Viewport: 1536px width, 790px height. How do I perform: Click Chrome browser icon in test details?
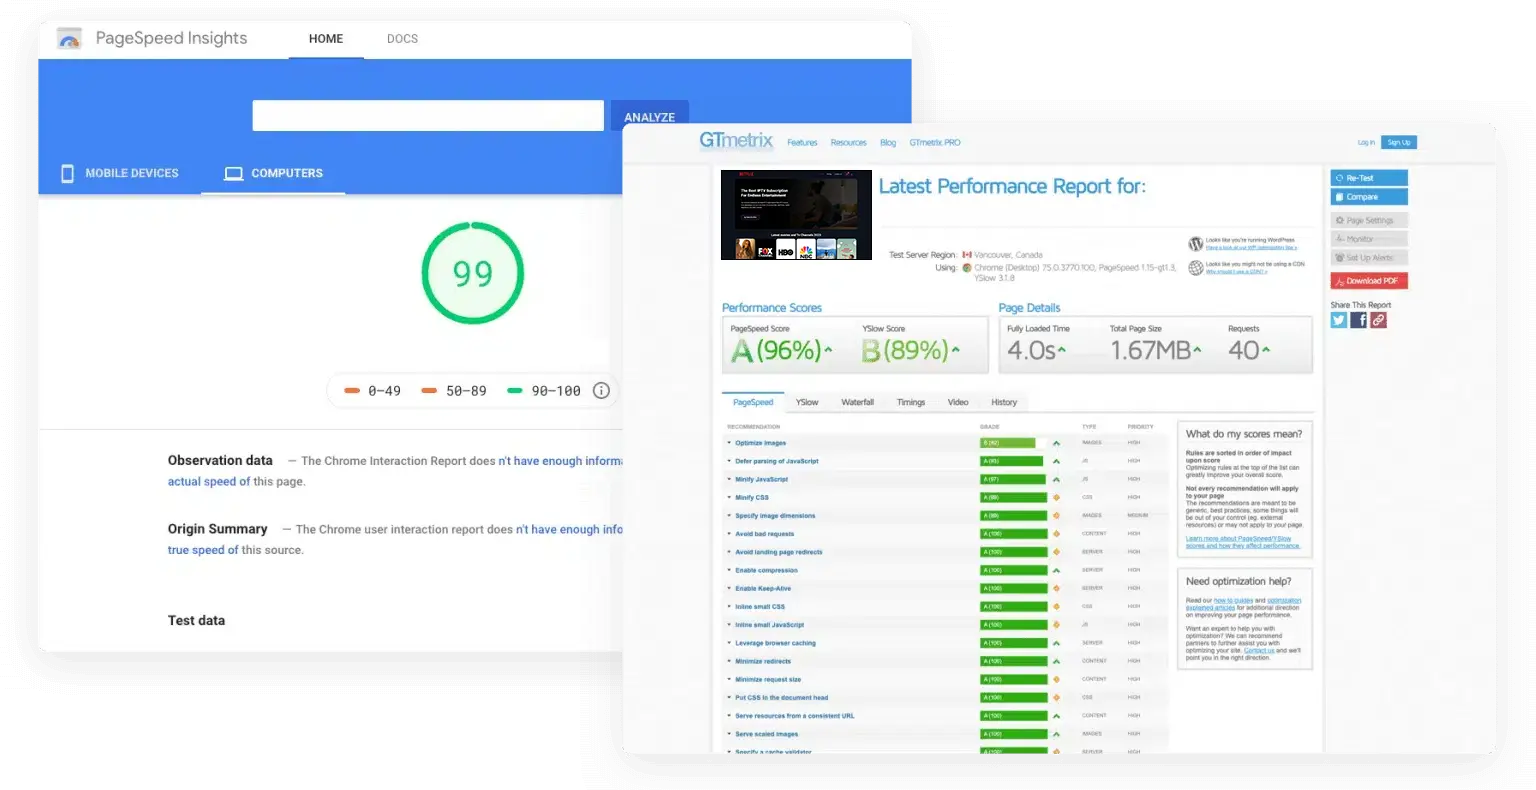(x=967, y=268)
